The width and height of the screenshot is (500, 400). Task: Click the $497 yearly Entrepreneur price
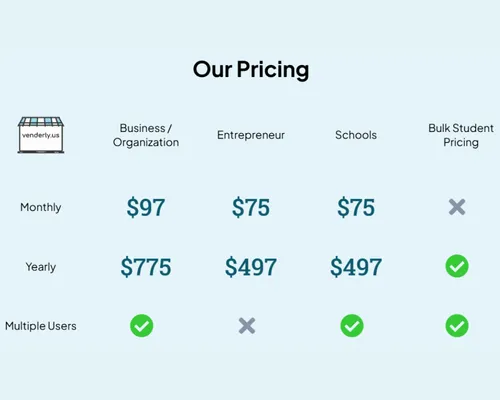(251, 267)
